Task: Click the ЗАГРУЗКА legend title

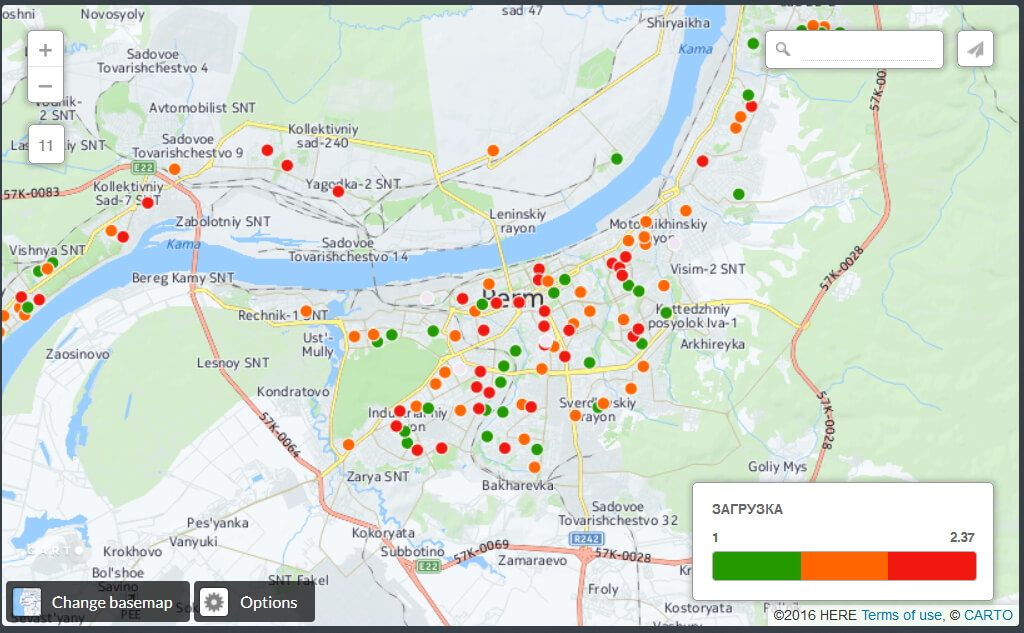Action: pyautogui.click(x=747, y=509)
